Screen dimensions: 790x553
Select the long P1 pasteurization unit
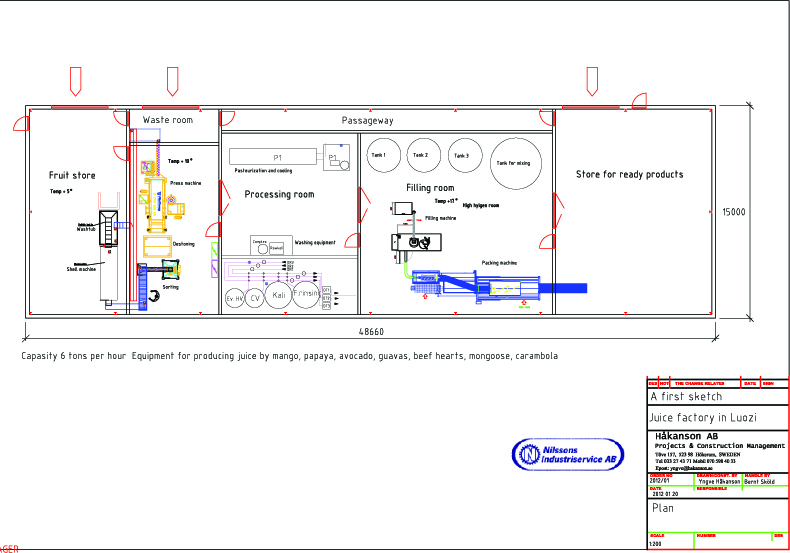click(276, 158)
